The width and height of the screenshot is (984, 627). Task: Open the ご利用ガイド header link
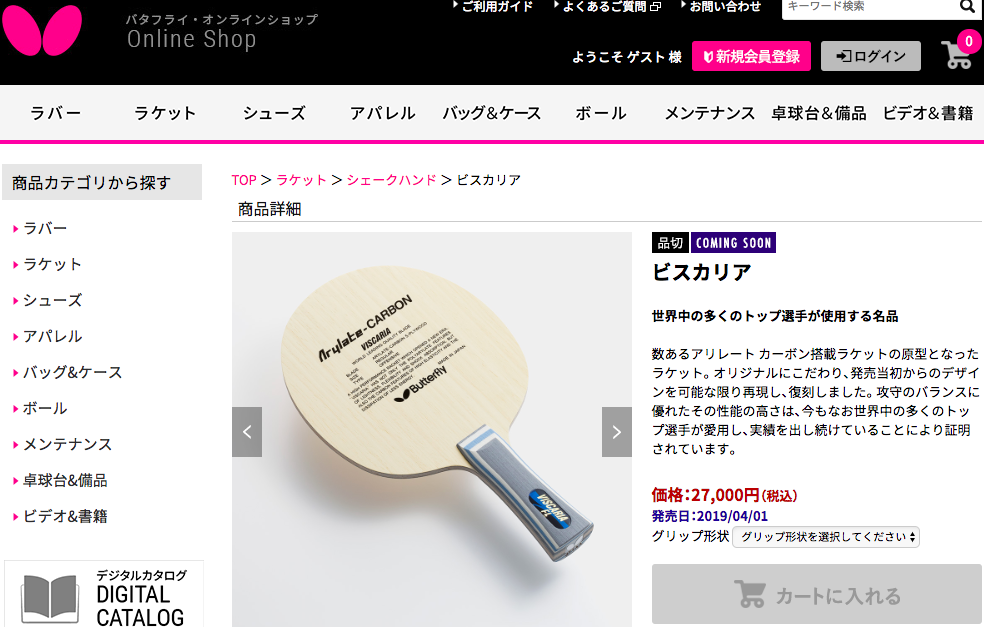tap(496, 6)
